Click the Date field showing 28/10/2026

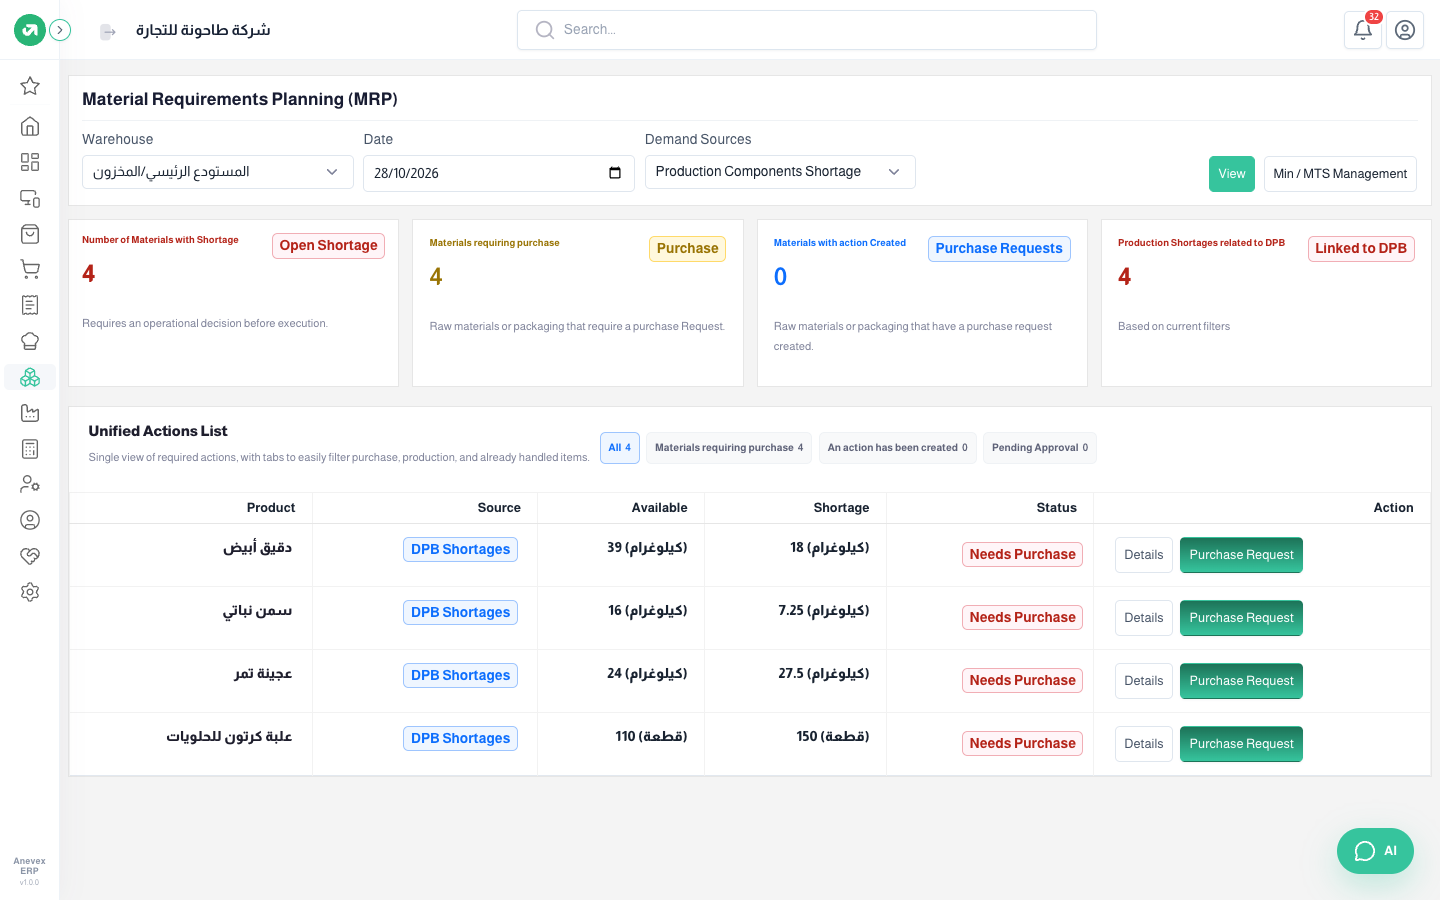499,173
